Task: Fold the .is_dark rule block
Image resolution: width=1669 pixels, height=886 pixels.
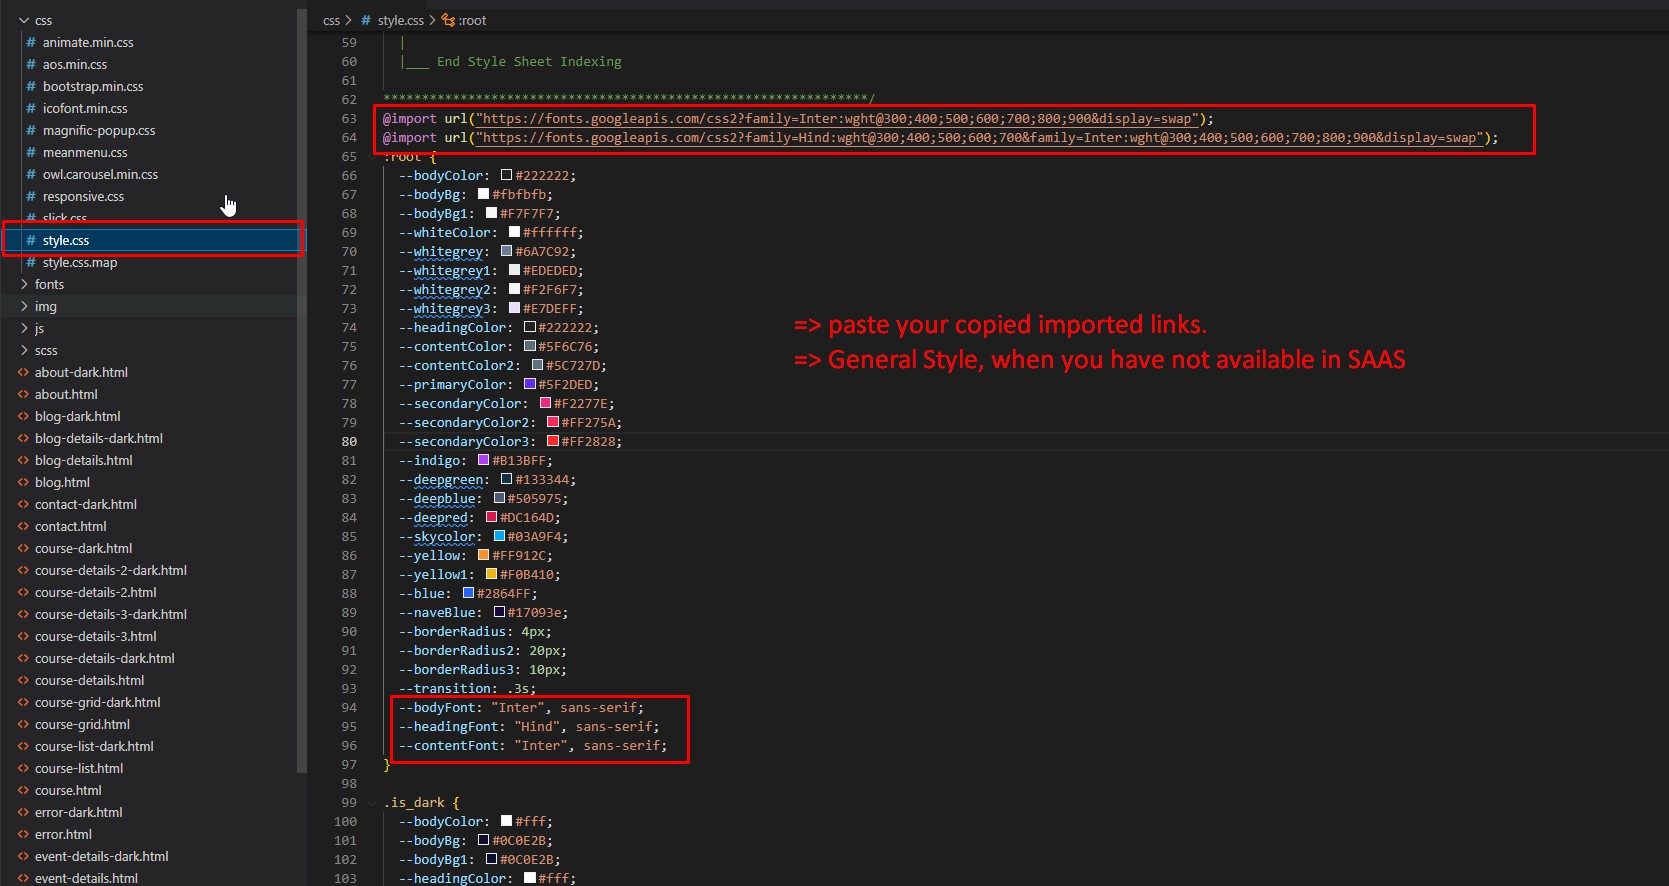Action: pos(372,802)
